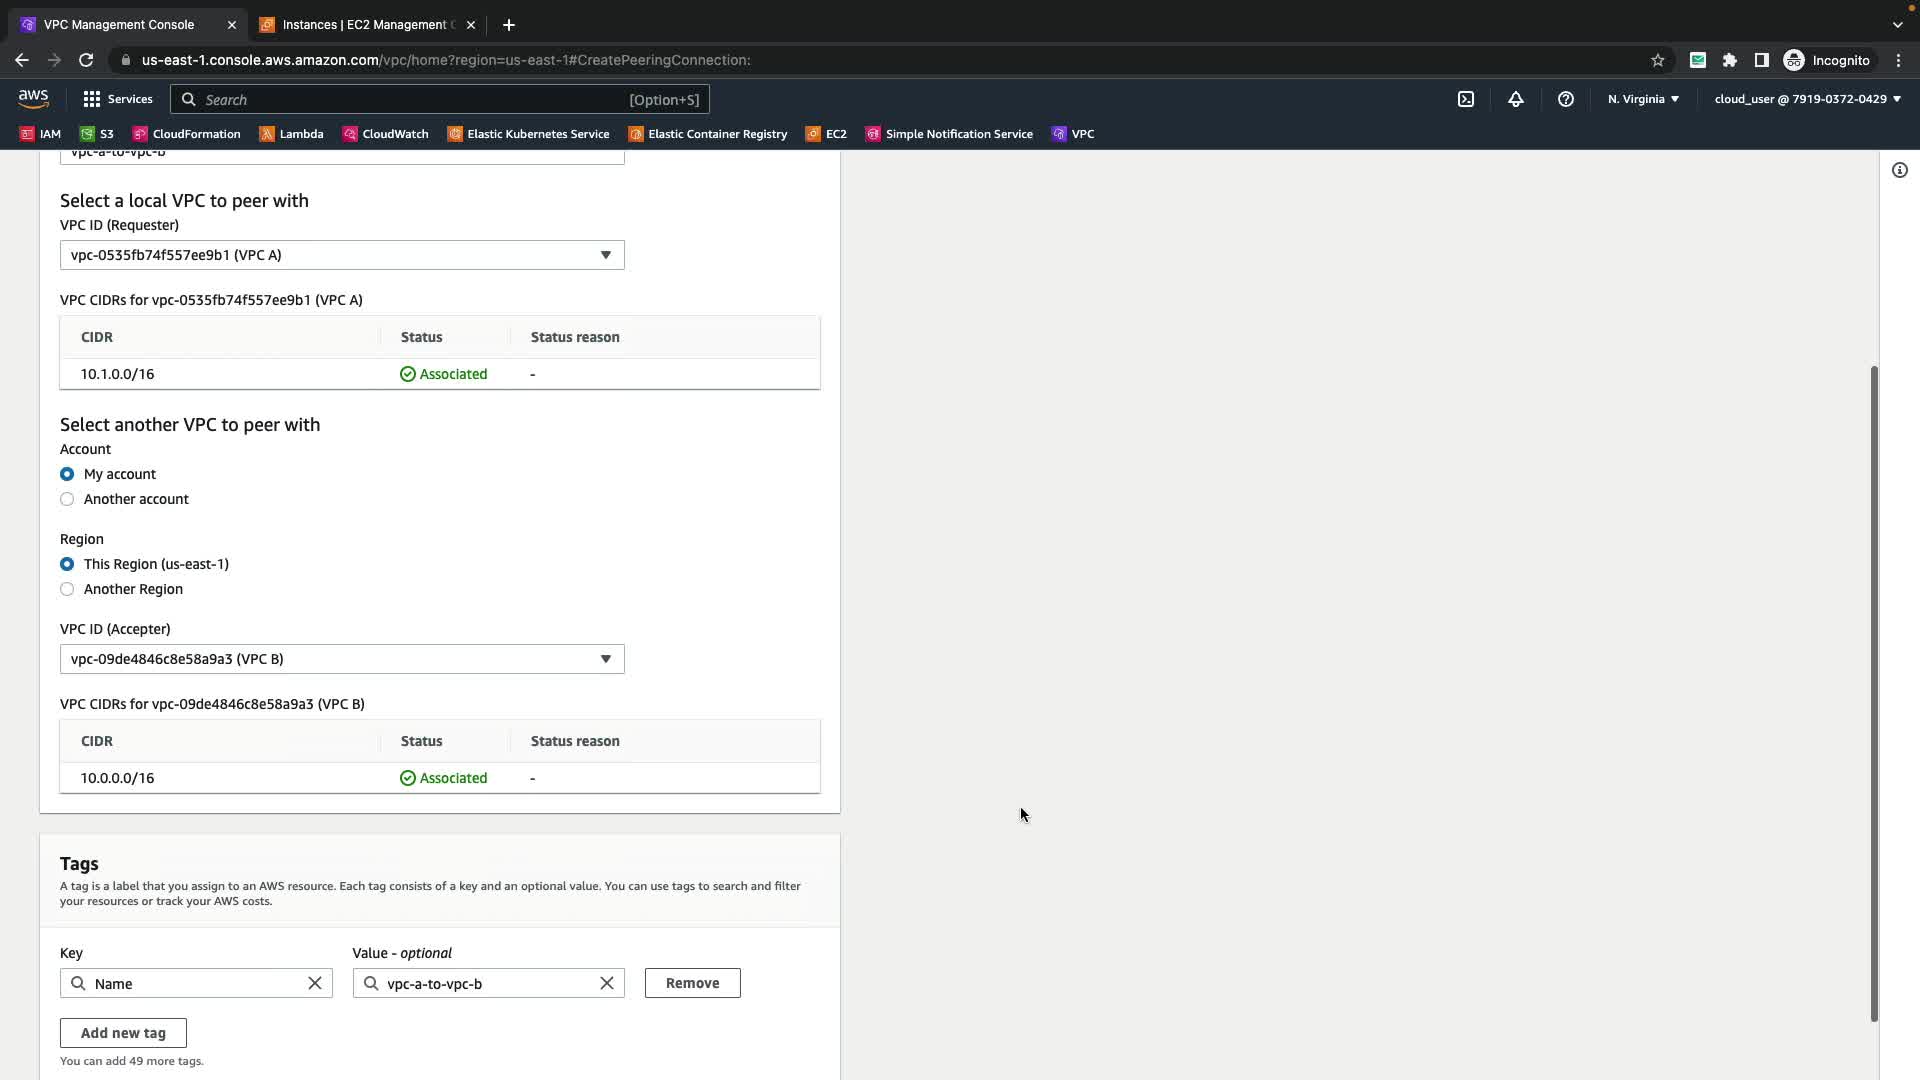Click the notifications bell icon
This screenshot has width=1920, height=1080.
(x=1515, y=99)
